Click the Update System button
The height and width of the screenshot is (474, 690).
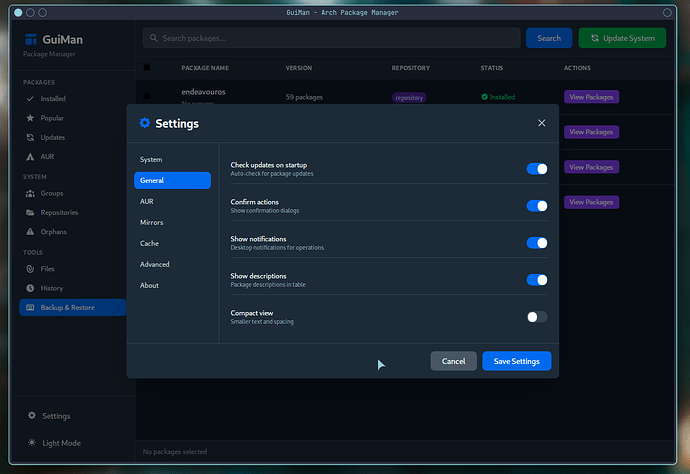[x=622, y=38]
